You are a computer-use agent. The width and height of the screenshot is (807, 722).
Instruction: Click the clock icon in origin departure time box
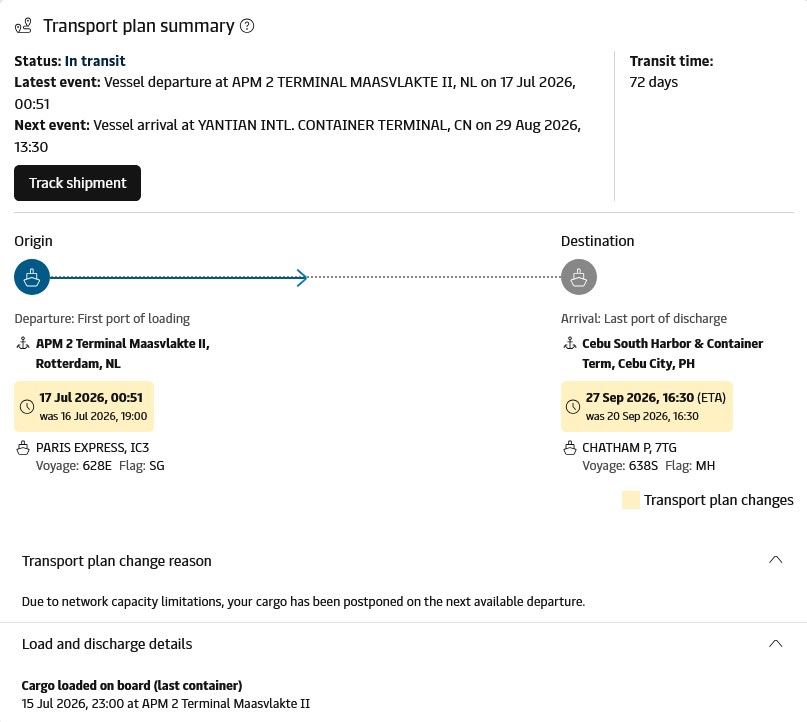pos(27,407)
